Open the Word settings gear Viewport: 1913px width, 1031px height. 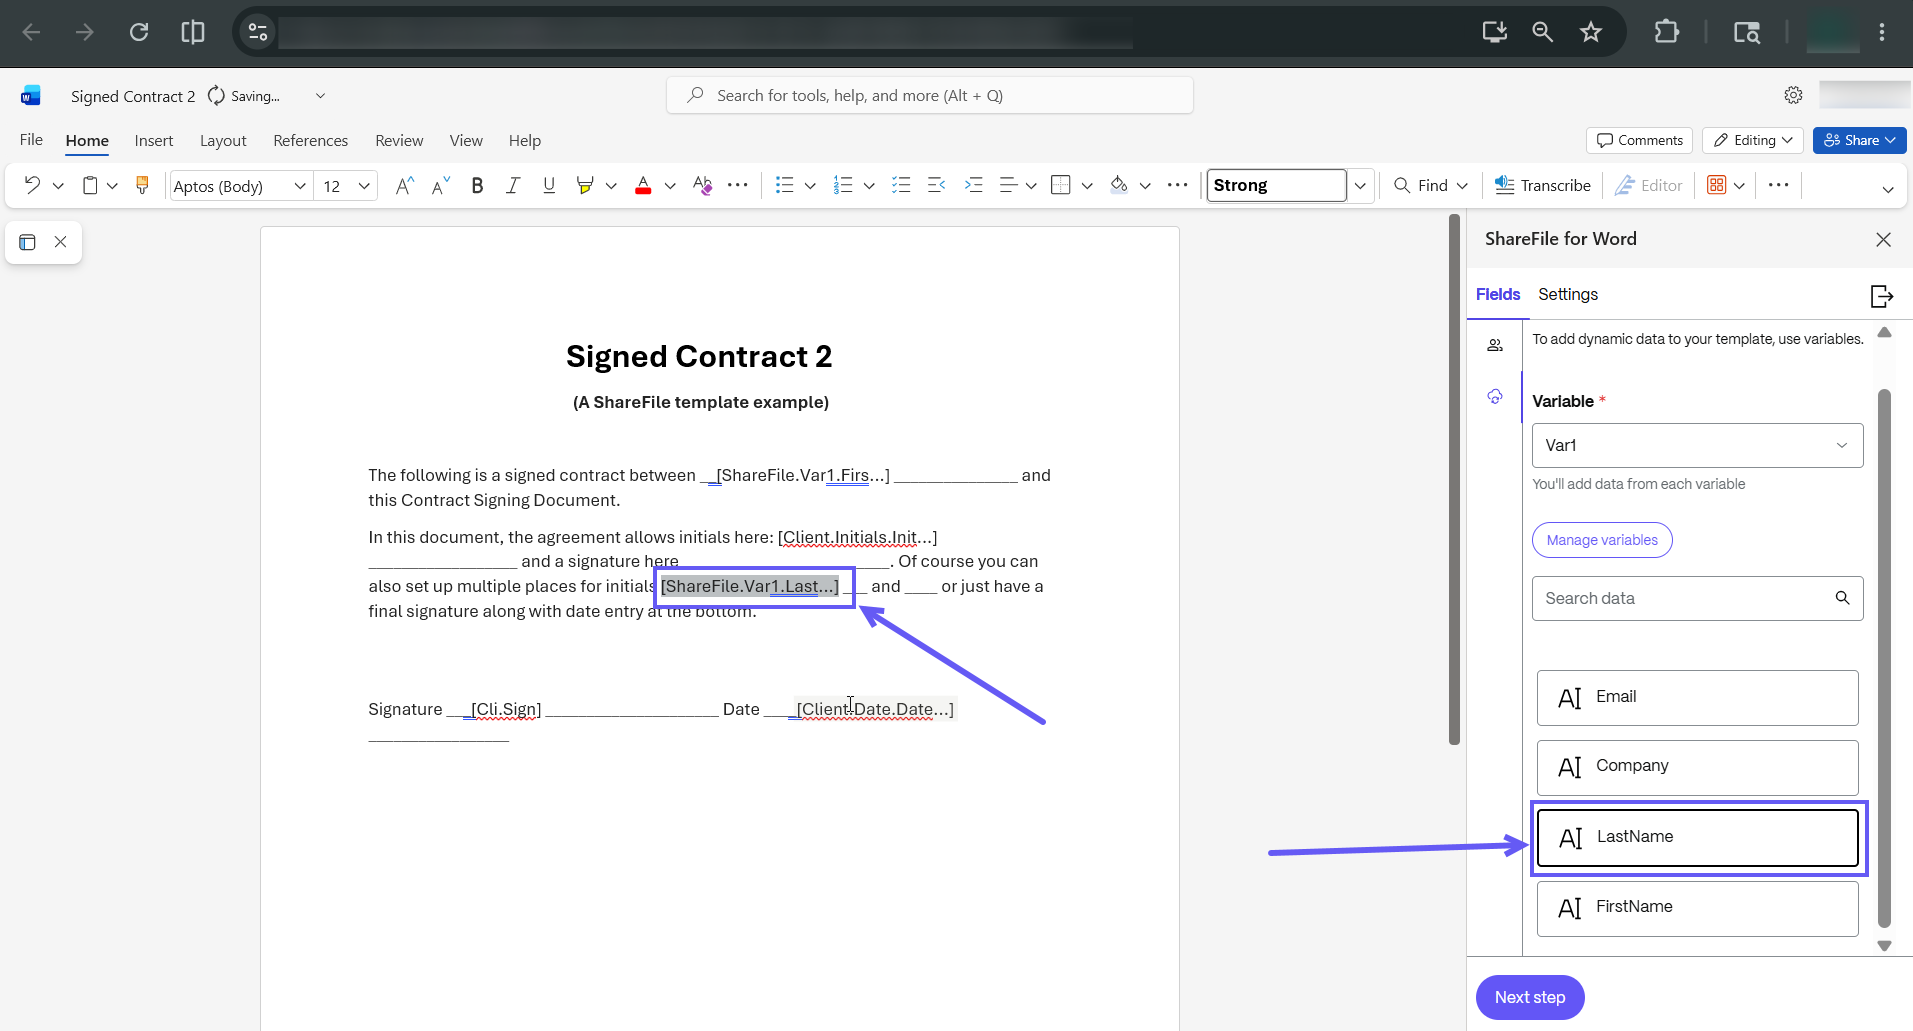(x=1794, y=95)
